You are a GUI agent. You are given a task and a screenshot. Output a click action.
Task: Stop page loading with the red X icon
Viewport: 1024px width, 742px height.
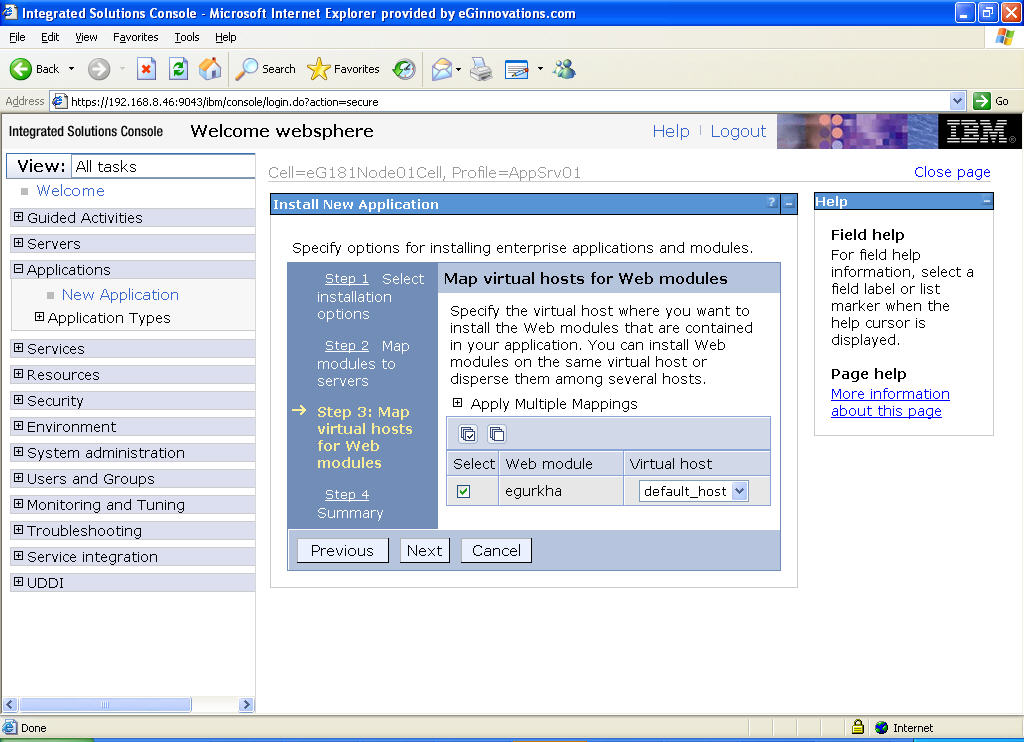(146, 69)
